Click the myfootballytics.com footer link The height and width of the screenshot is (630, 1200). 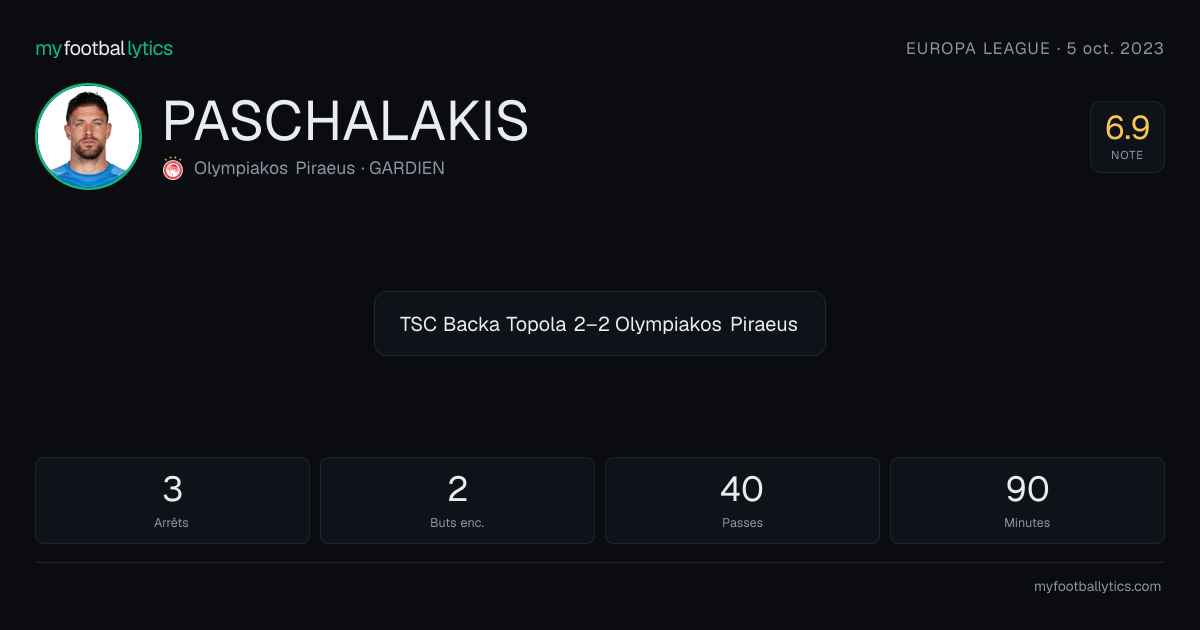[x=1097, y=587]
